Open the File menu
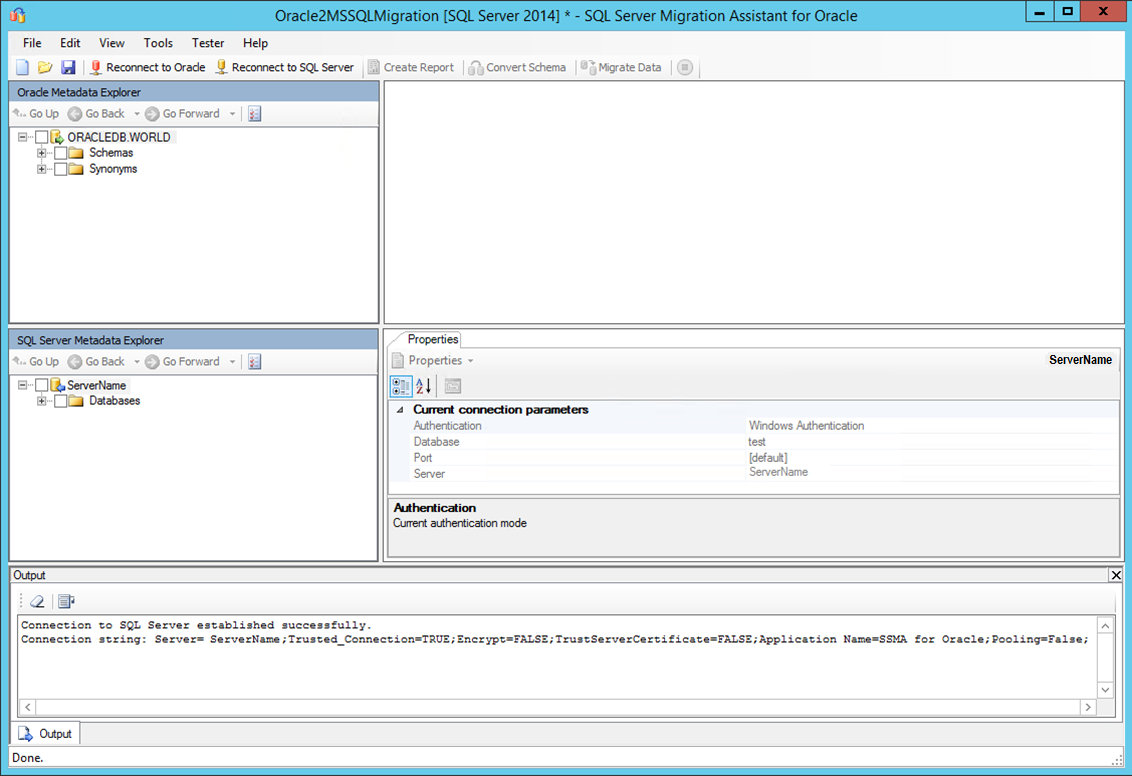 click(32, 43)
